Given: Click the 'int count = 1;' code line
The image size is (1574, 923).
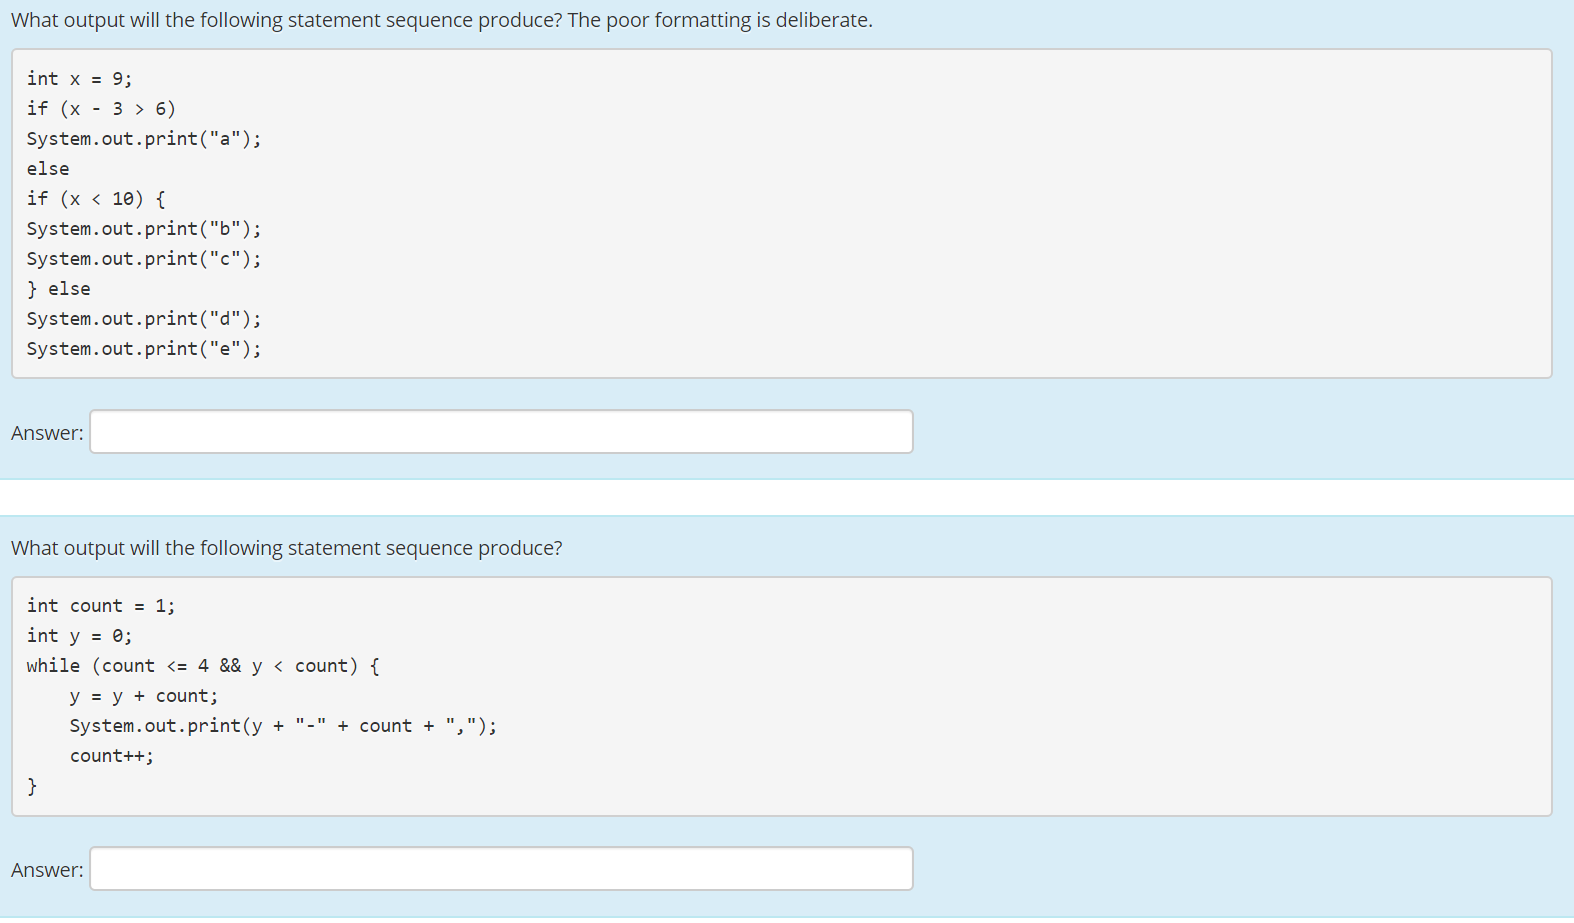Looking at the screenshot, I should (101, 606).
